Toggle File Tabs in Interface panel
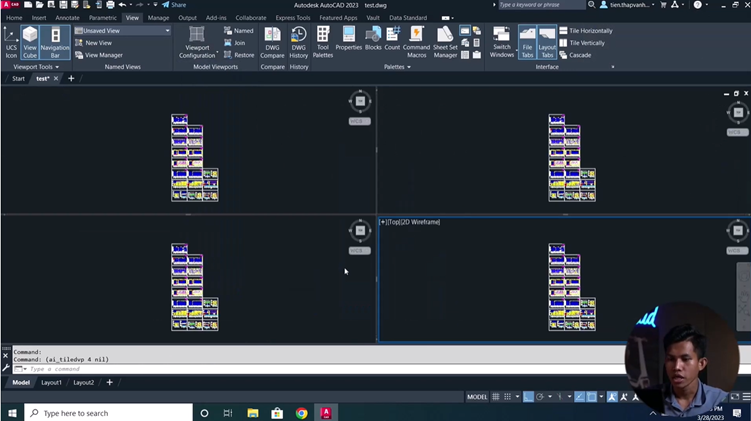 click(527, 42)
